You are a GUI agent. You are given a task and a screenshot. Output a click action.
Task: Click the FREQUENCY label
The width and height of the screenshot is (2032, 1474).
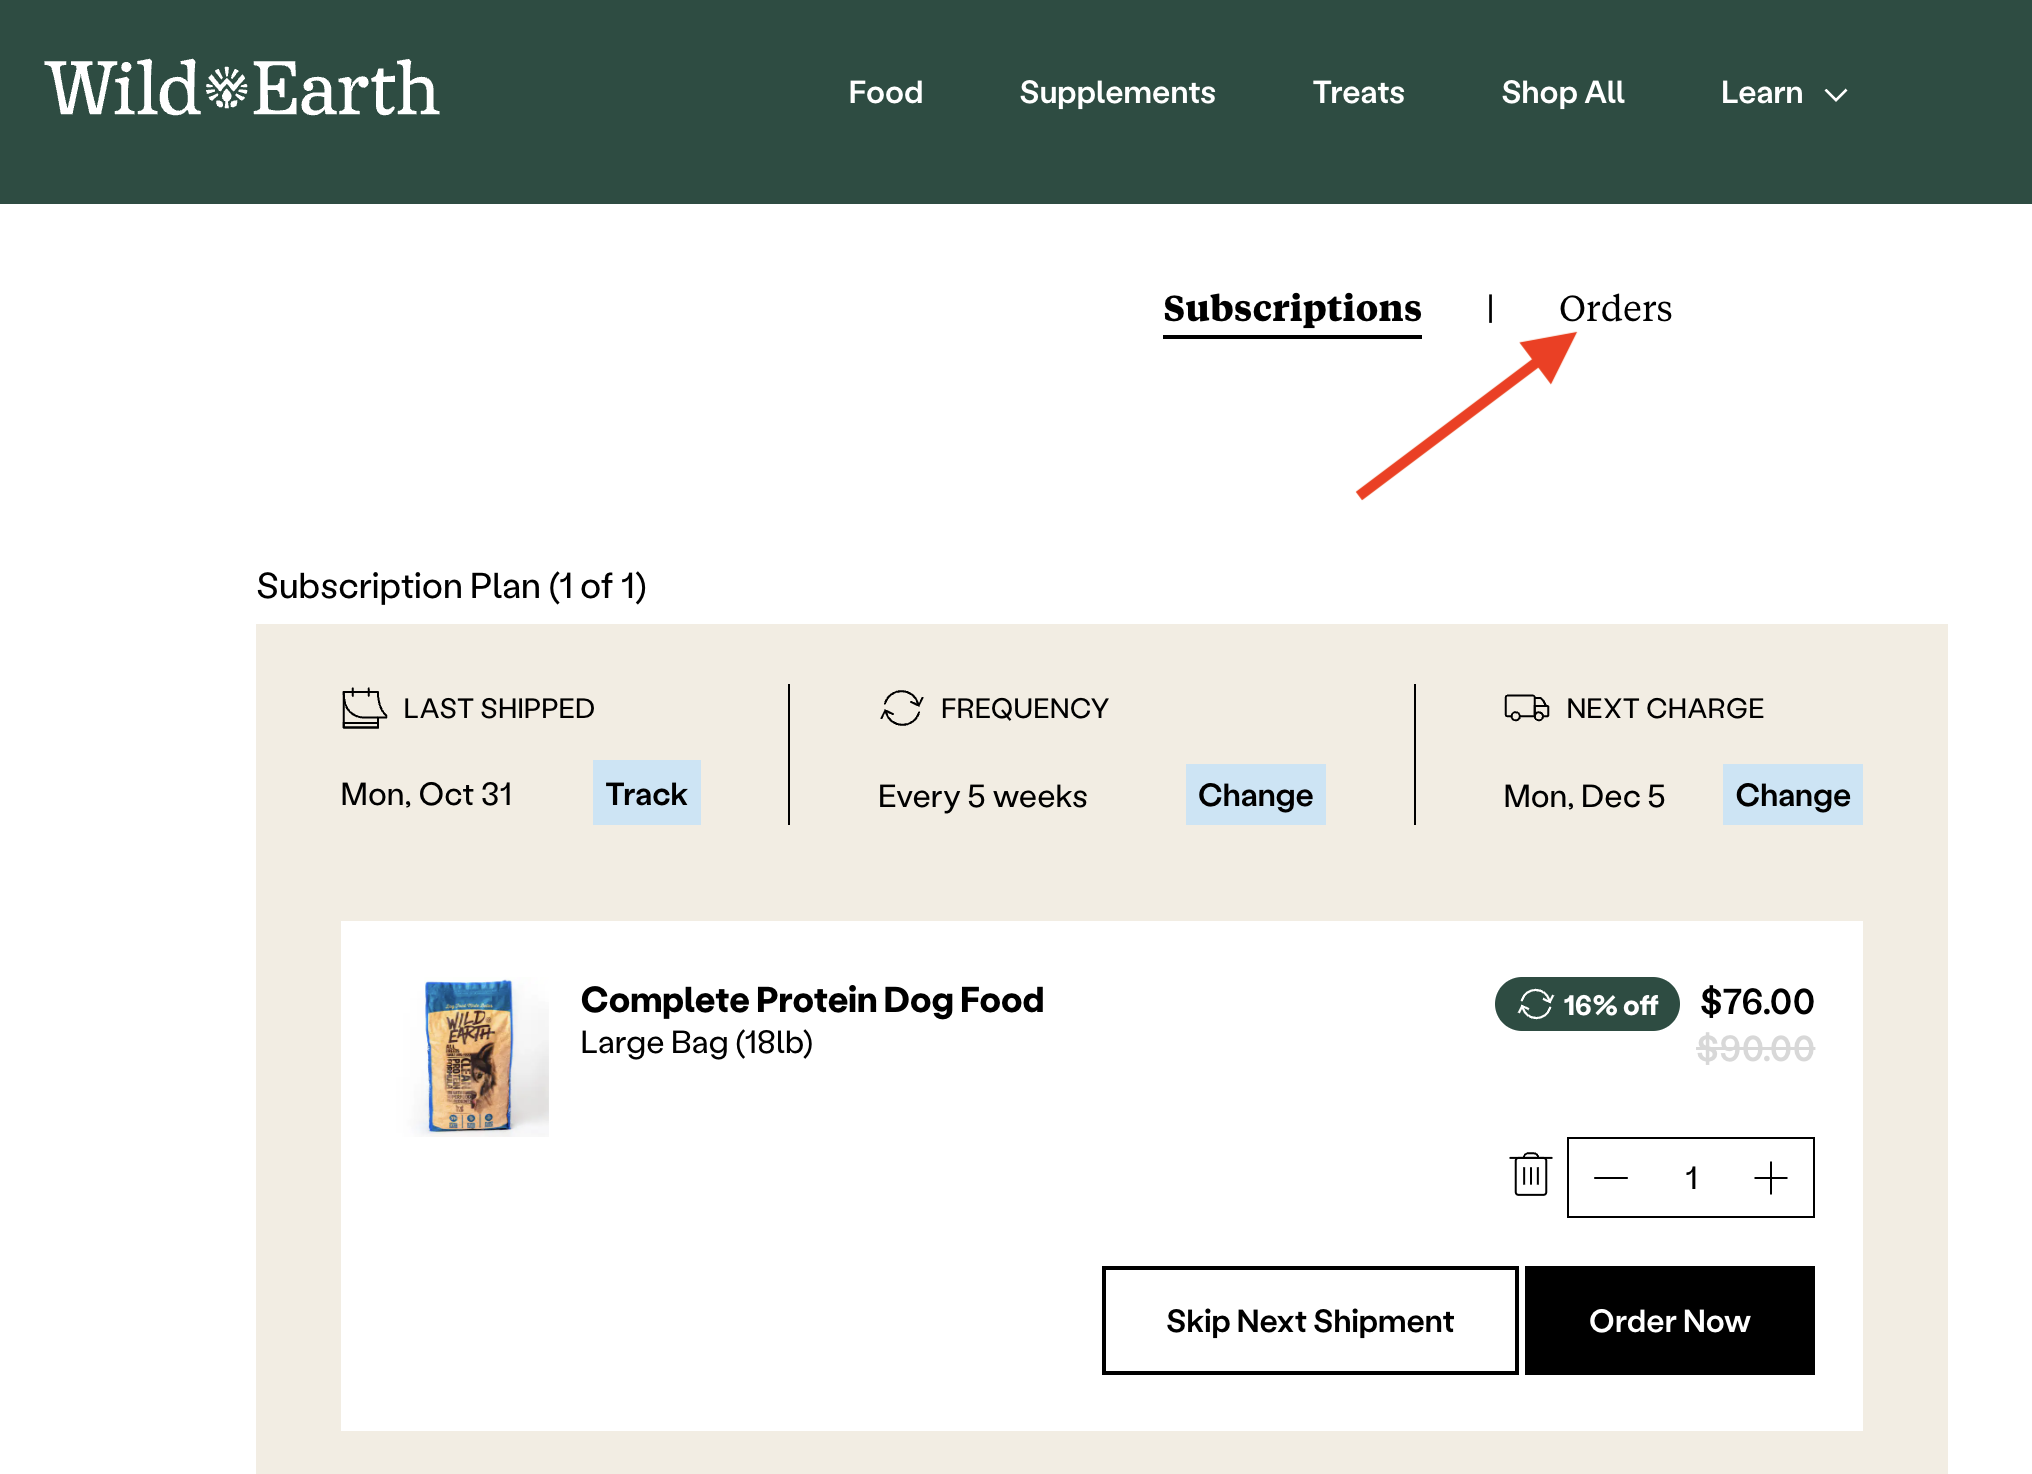click(x=1024, y=708)
